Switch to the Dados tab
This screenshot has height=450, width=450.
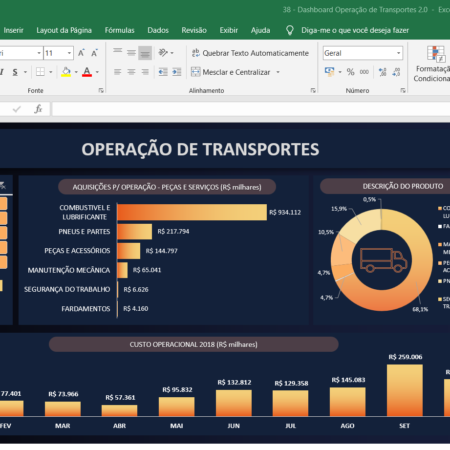[158, 30]
